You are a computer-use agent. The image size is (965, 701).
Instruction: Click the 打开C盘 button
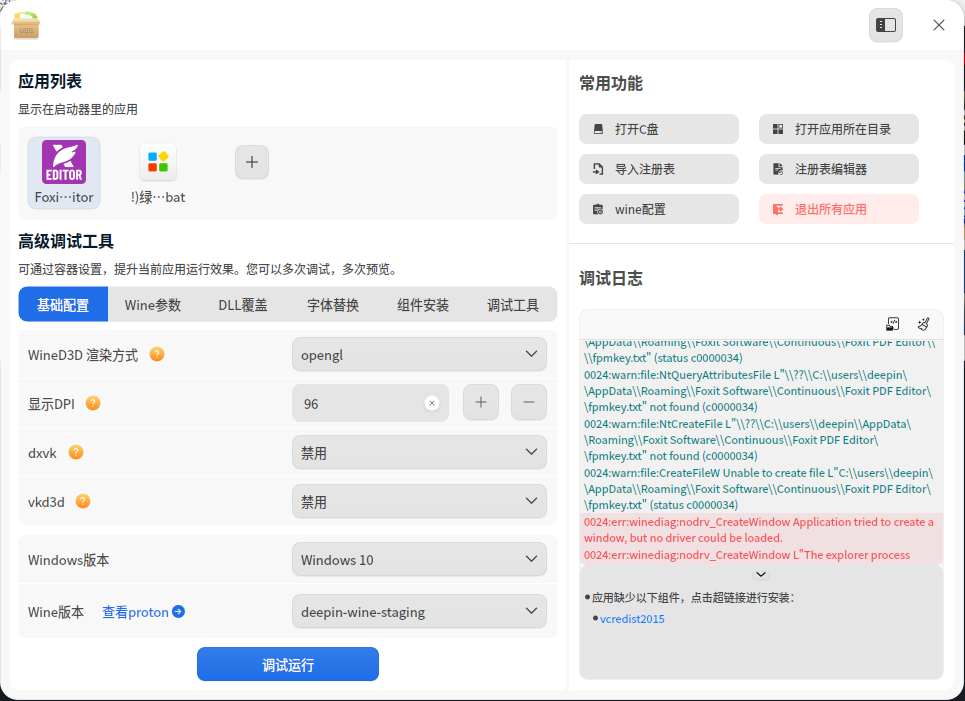659,129
